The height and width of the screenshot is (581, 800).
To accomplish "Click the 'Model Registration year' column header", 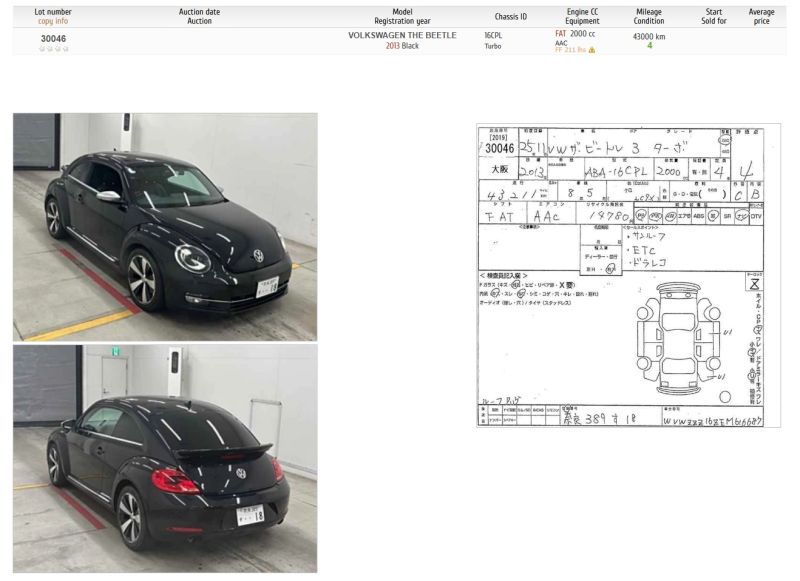I will [x=402, y=16].
